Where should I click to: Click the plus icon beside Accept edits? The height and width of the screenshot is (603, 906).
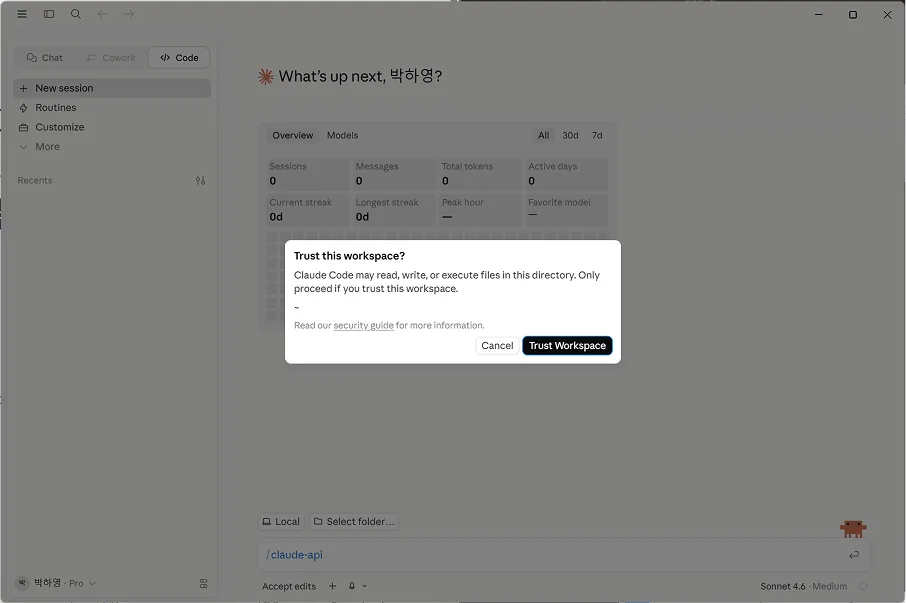coord(332,586)
